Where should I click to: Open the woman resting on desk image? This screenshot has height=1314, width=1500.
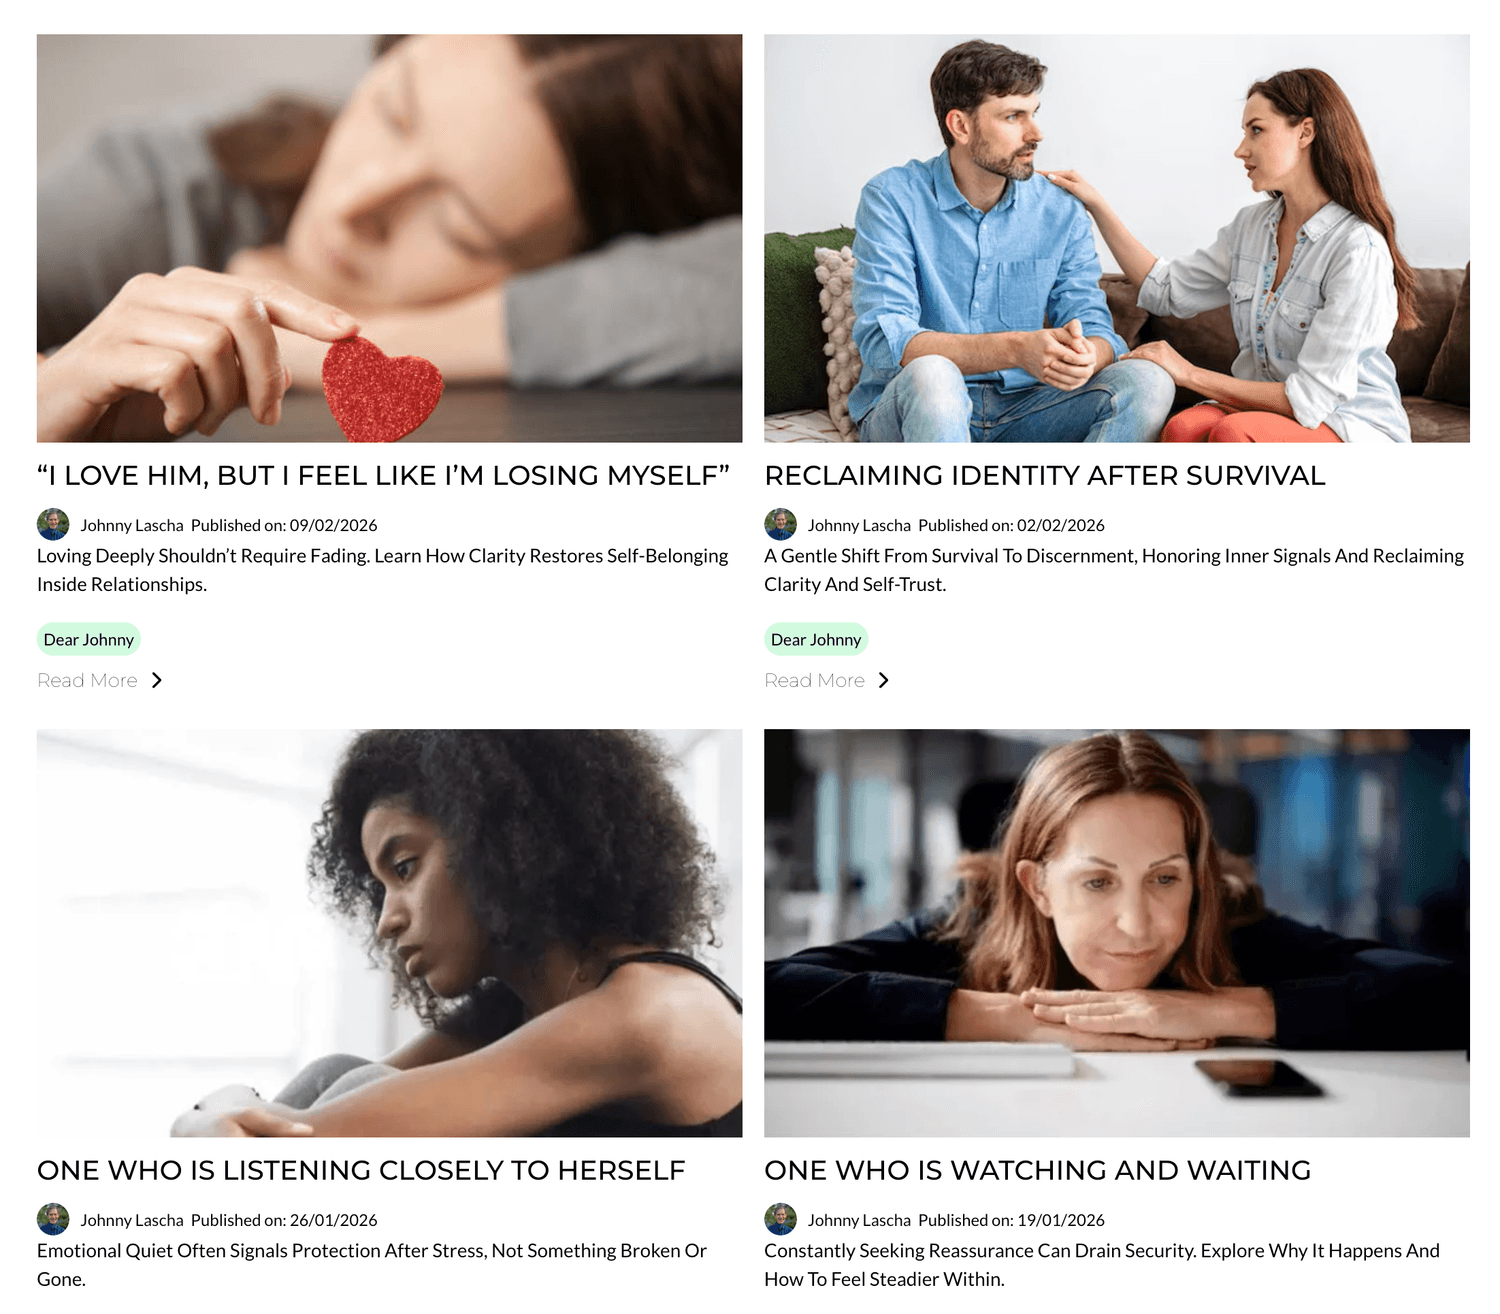[1117, 933]
